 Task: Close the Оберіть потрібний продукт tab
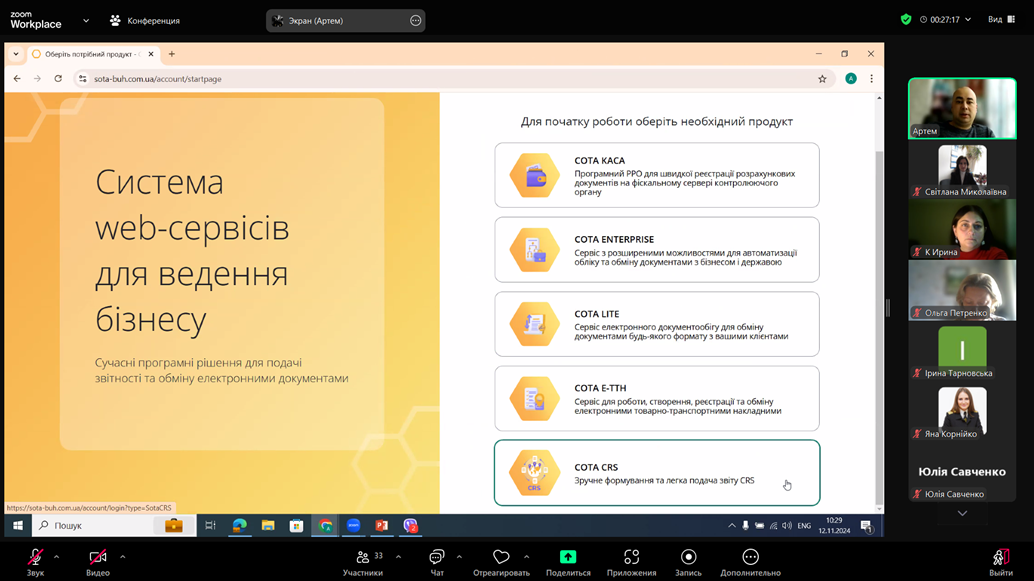(x=151, y=54)
